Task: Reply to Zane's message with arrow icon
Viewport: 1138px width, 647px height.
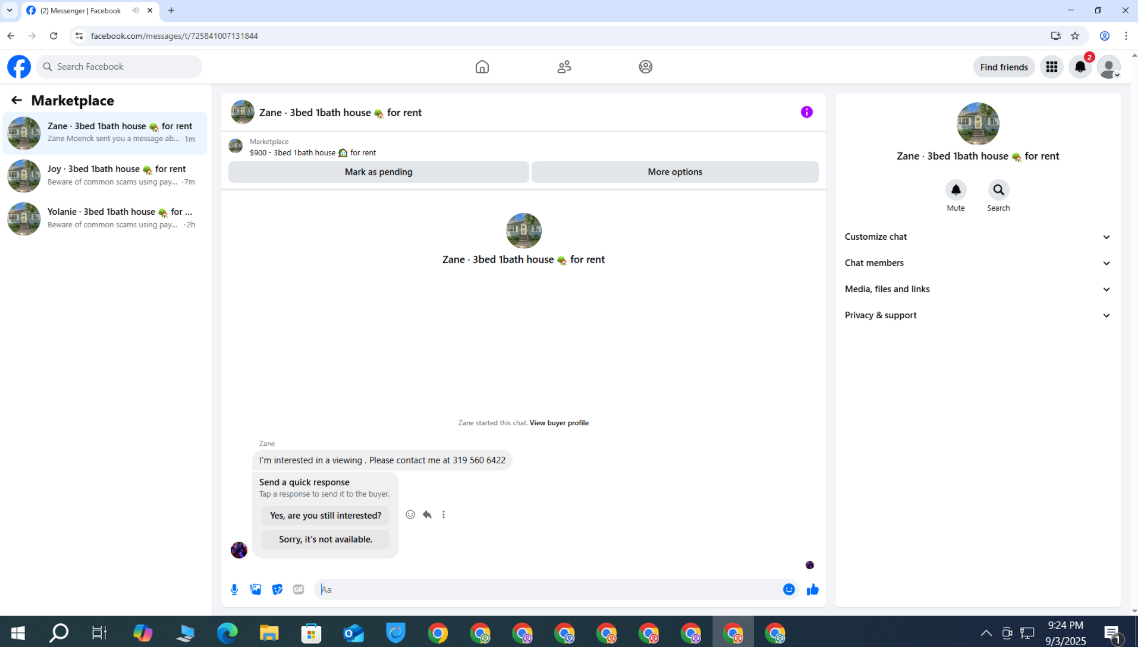Action: pos(427,514)
